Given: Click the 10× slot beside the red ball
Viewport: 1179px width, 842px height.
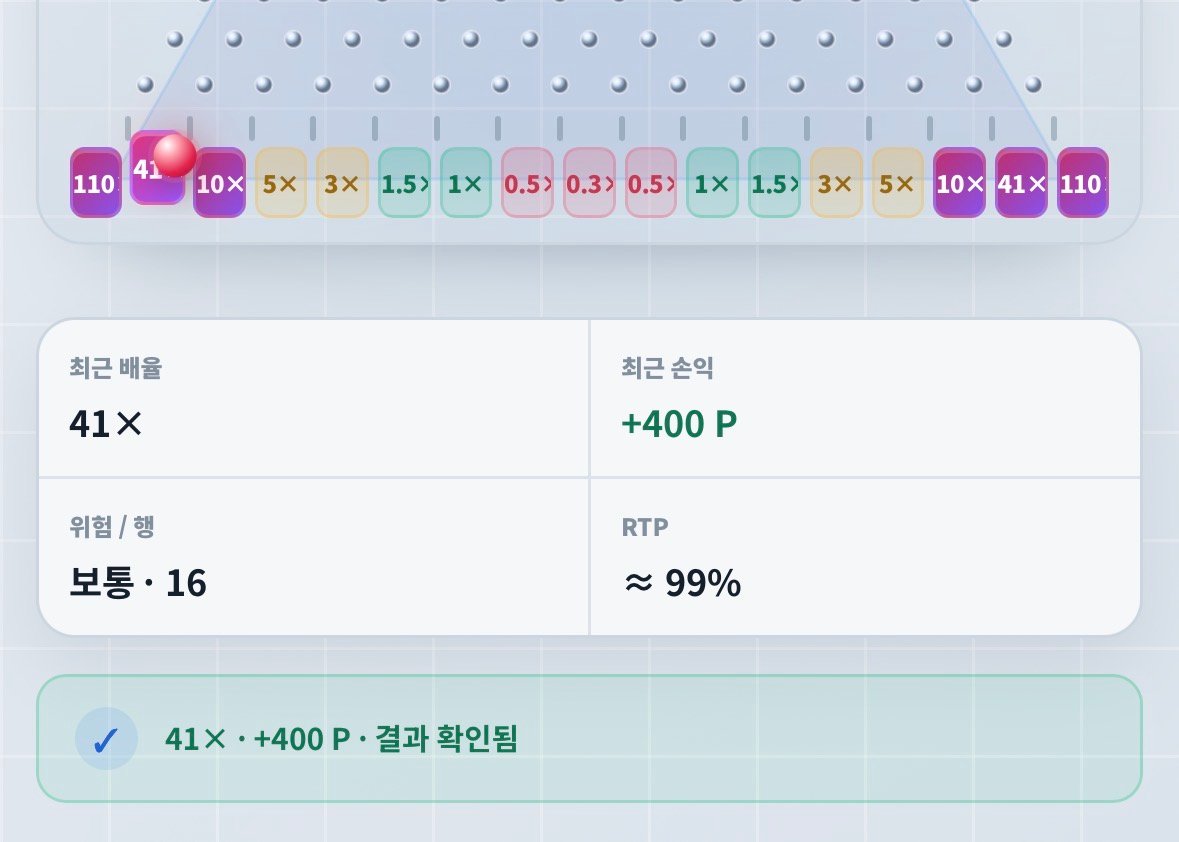Looking at the screenshot, I should pyautogui.click(x=220, y=183).
